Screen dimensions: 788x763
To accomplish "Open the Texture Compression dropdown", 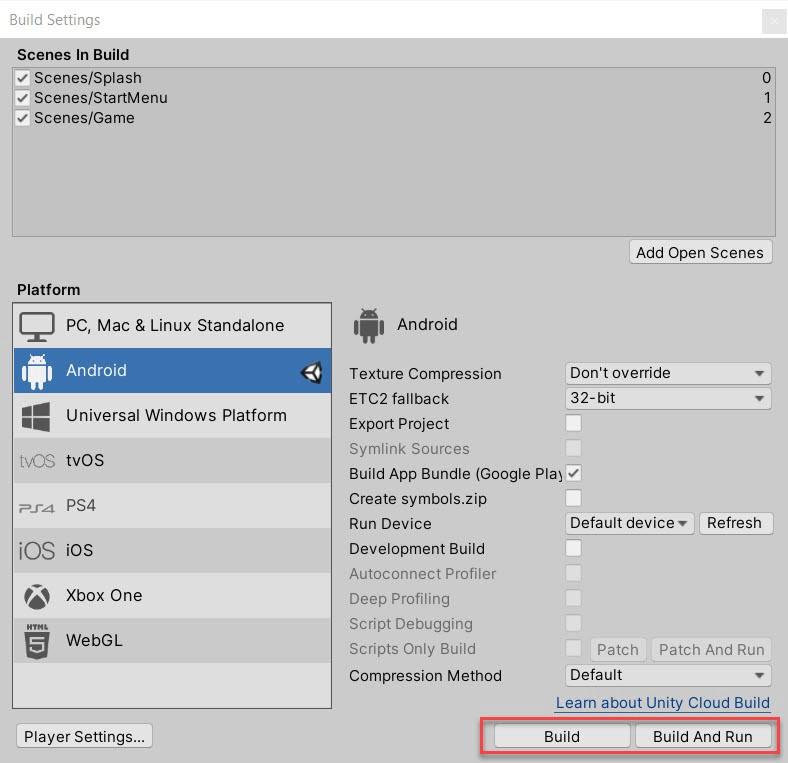I will click(x=667, y=373).
